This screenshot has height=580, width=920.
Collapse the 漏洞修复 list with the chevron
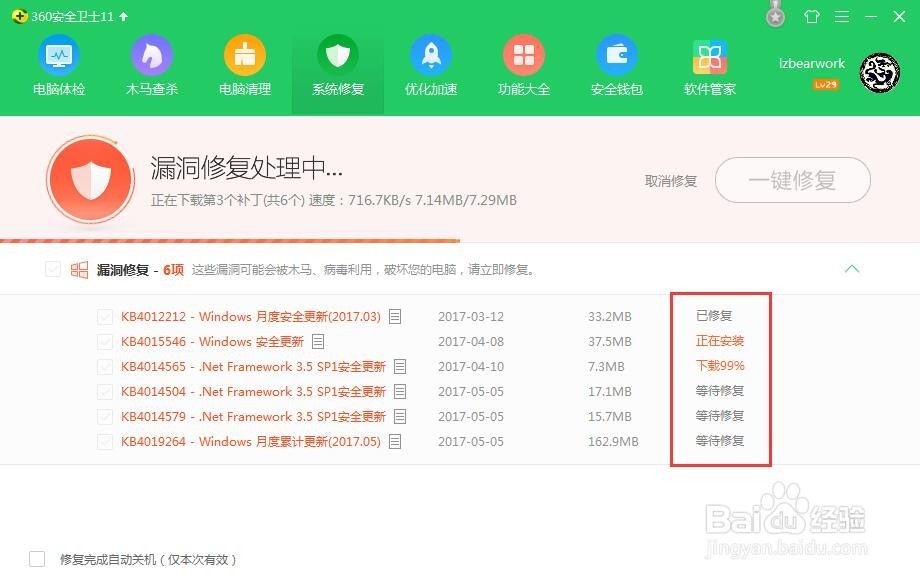[852, 269]
